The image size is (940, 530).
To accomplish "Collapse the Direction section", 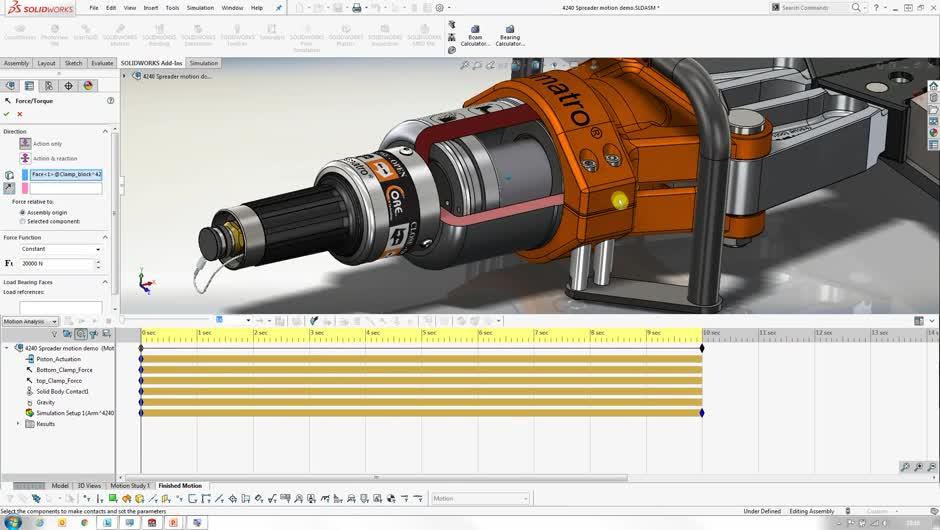I will (x=105, y=131).
